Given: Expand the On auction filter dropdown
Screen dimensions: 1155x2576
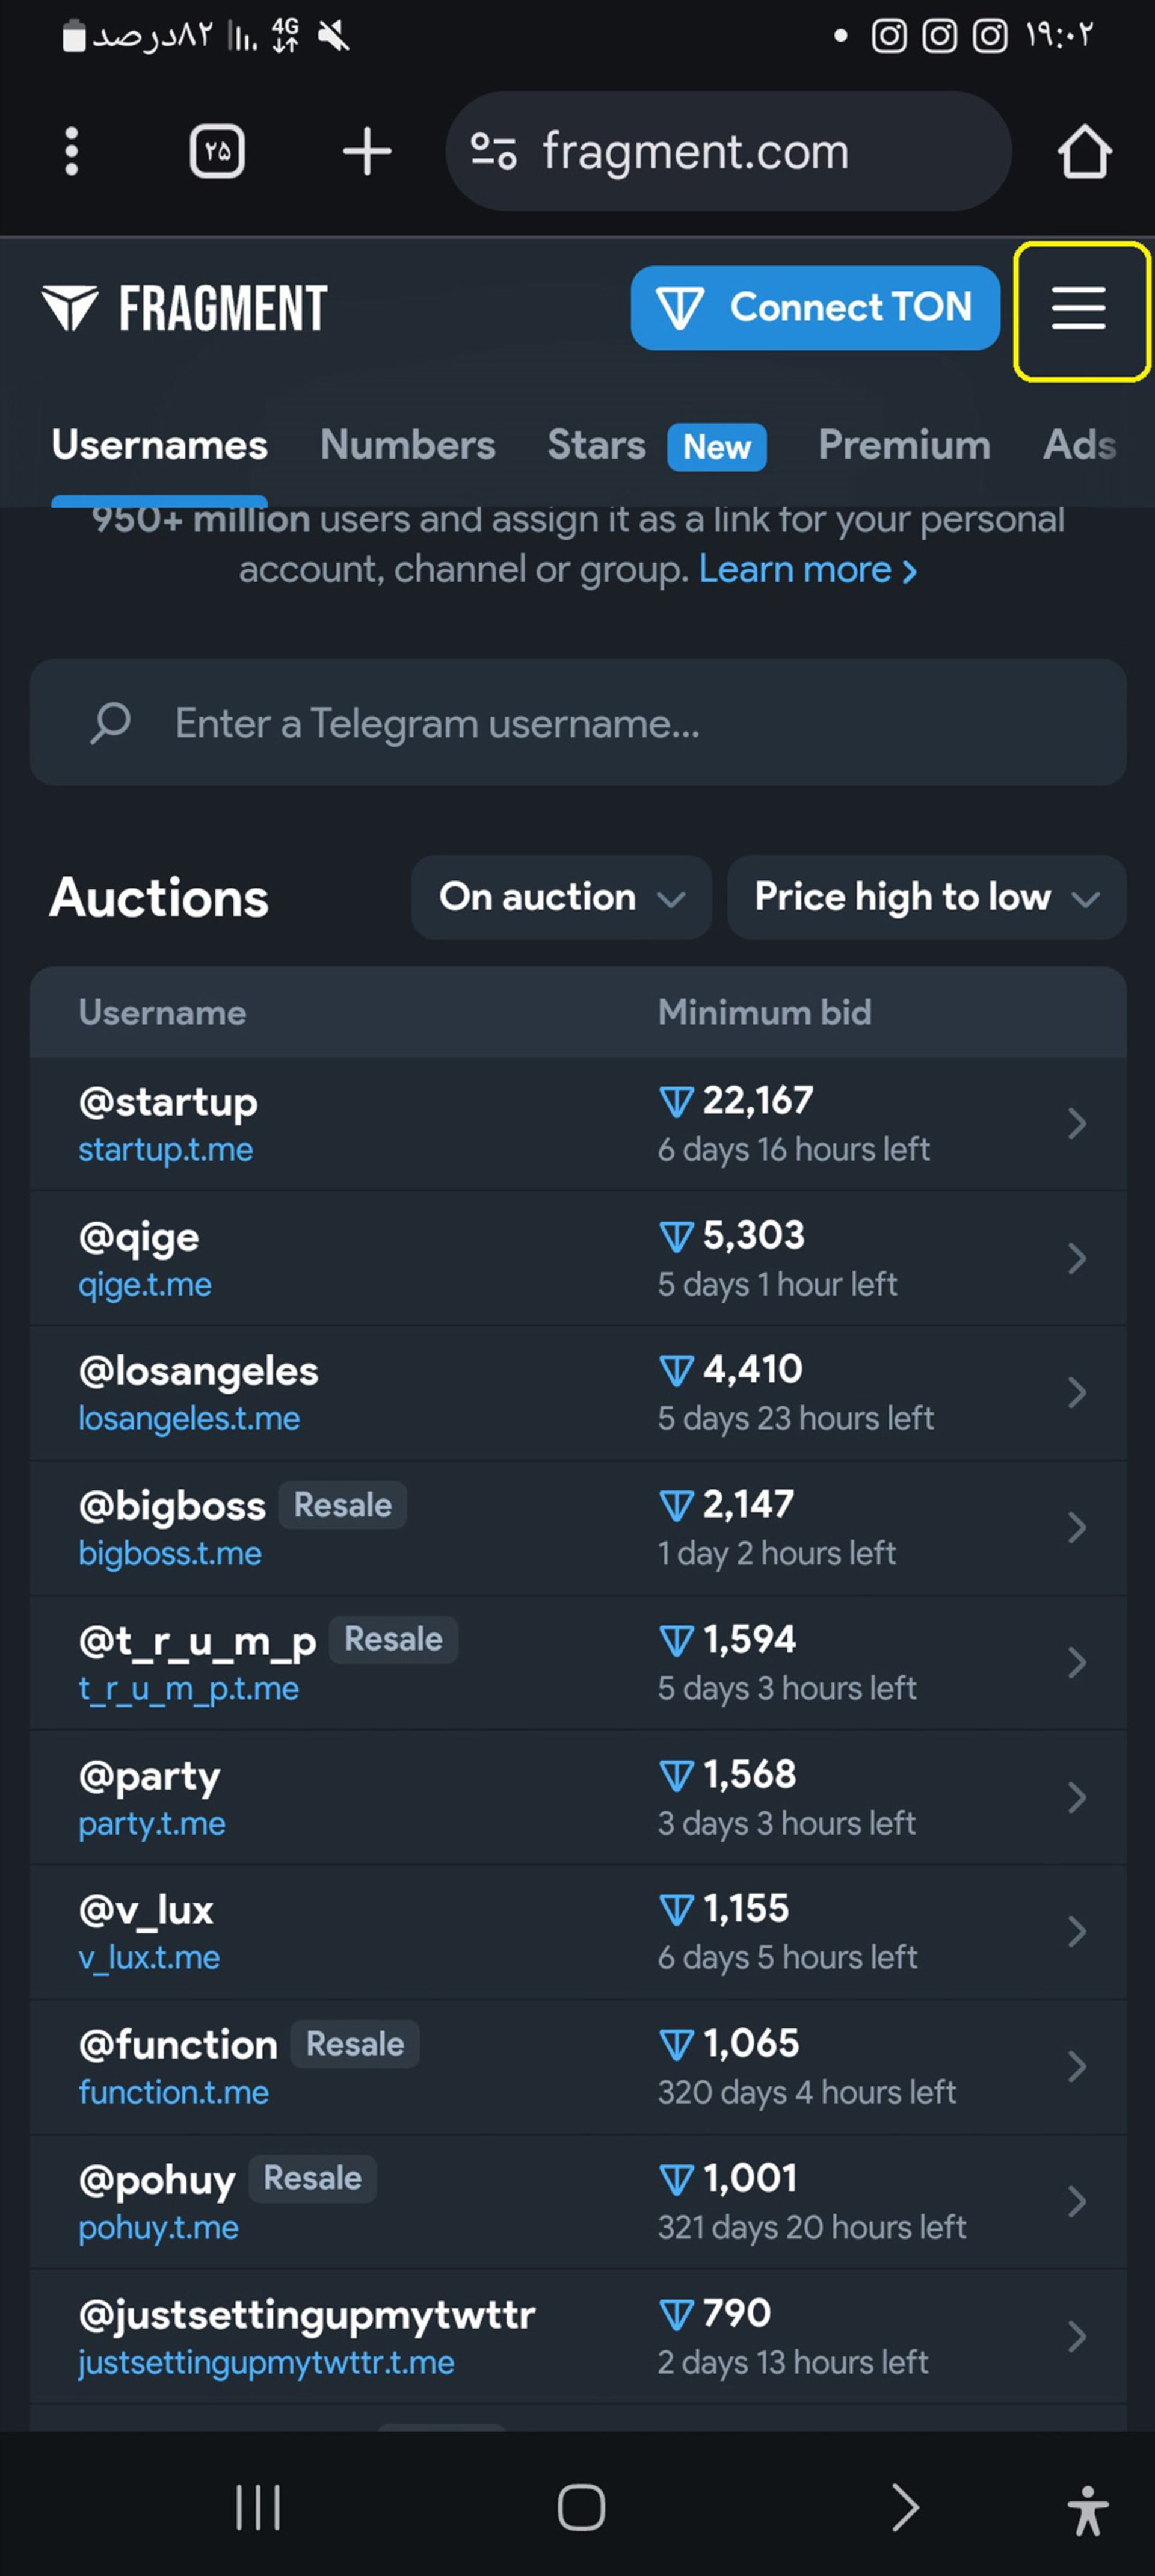Looking at the screenshot, I should coord(561,897).
